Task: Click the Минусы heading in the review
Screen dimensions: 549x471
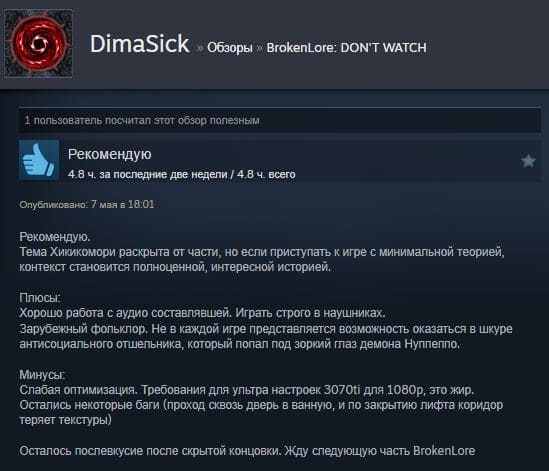Action: pyautogui.click(x=42, y=375)
